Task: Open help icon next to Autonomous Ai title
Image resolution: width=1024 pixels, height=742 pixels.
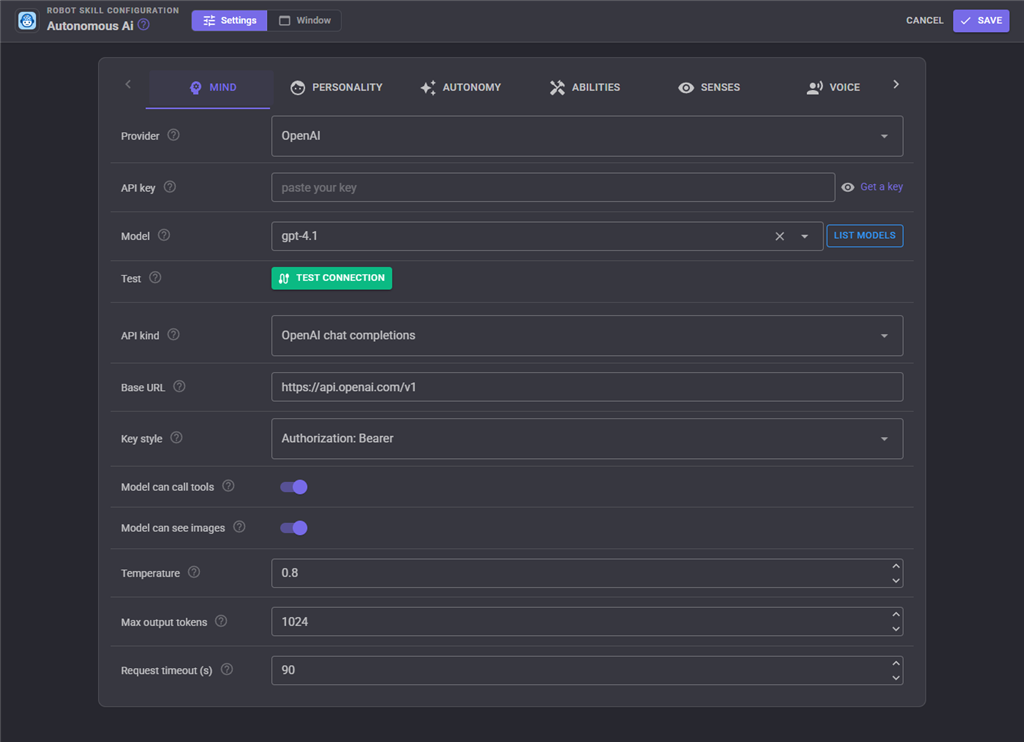Action: pos(144,25)
